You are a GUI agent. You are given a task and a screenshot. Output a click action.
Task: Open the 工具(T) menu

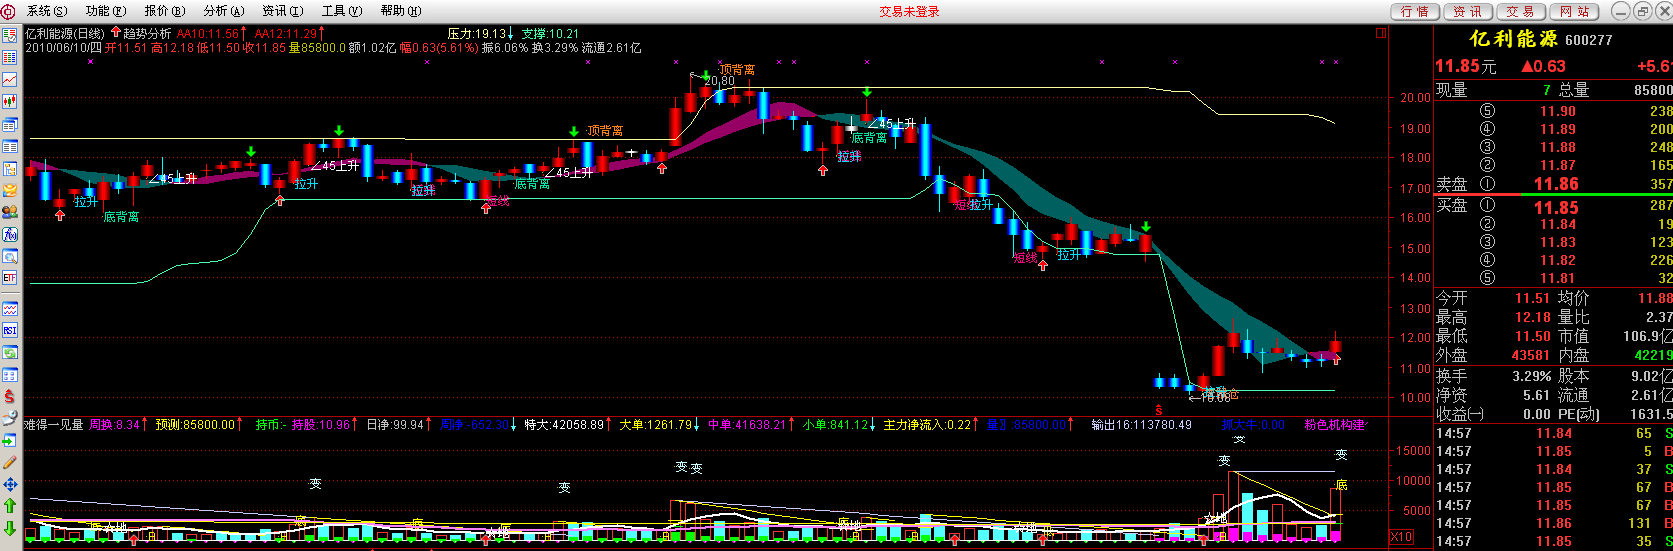pos(342,11)
